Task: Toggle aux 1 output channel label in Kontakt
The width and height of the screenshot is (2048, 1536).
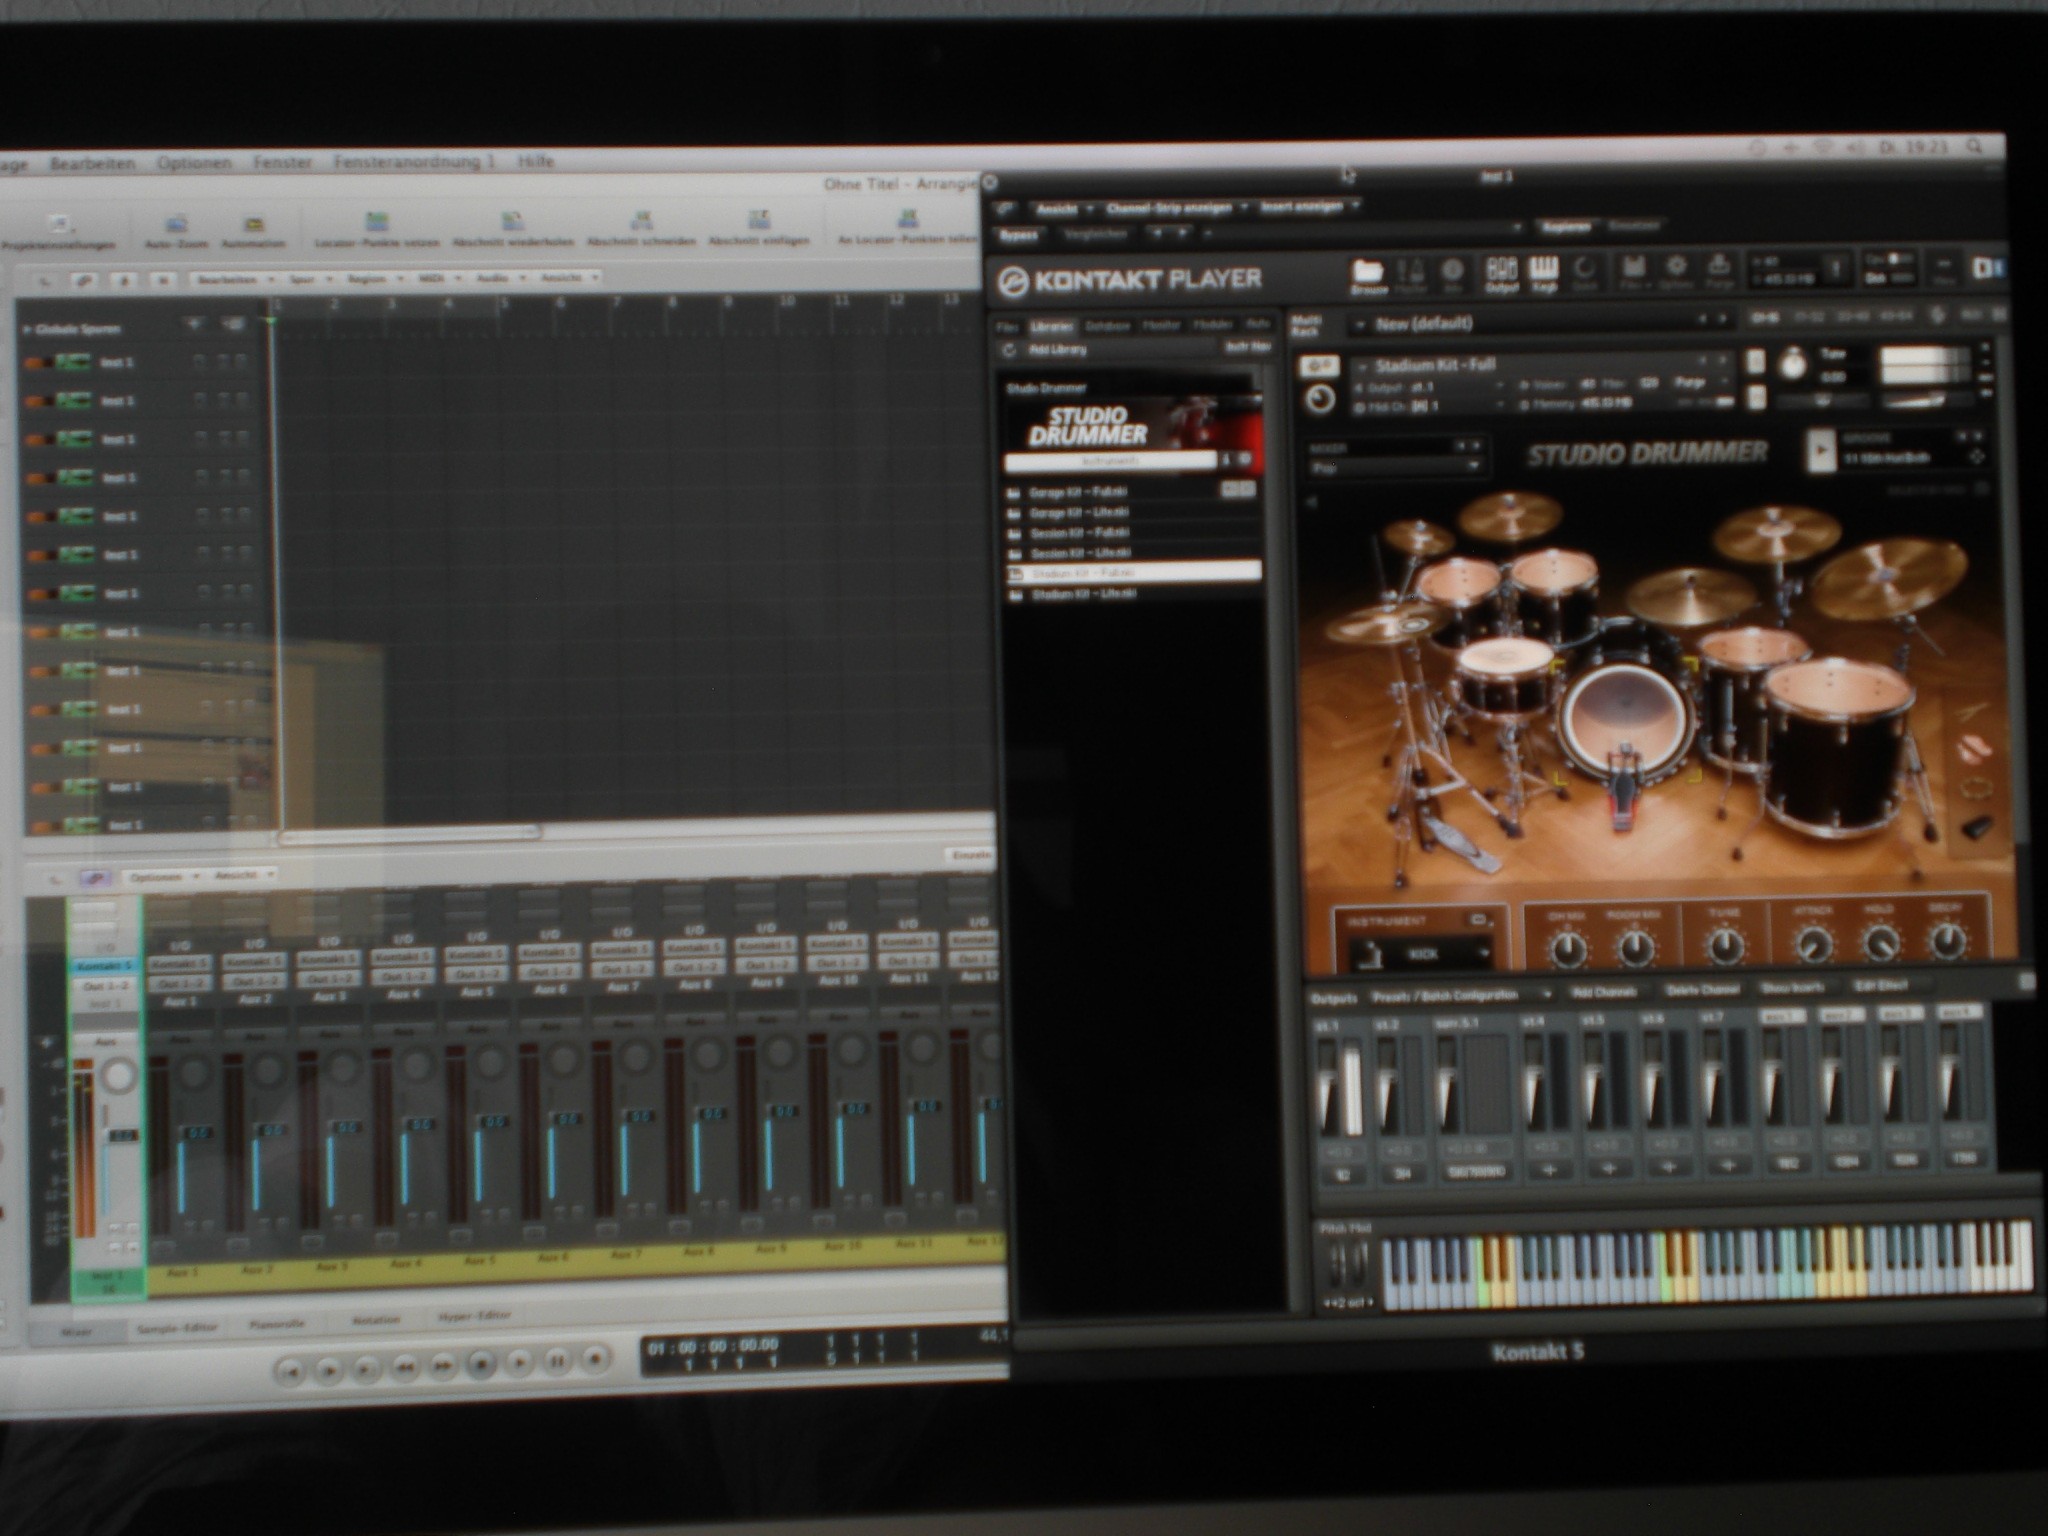Action: pos(1783,1015)
